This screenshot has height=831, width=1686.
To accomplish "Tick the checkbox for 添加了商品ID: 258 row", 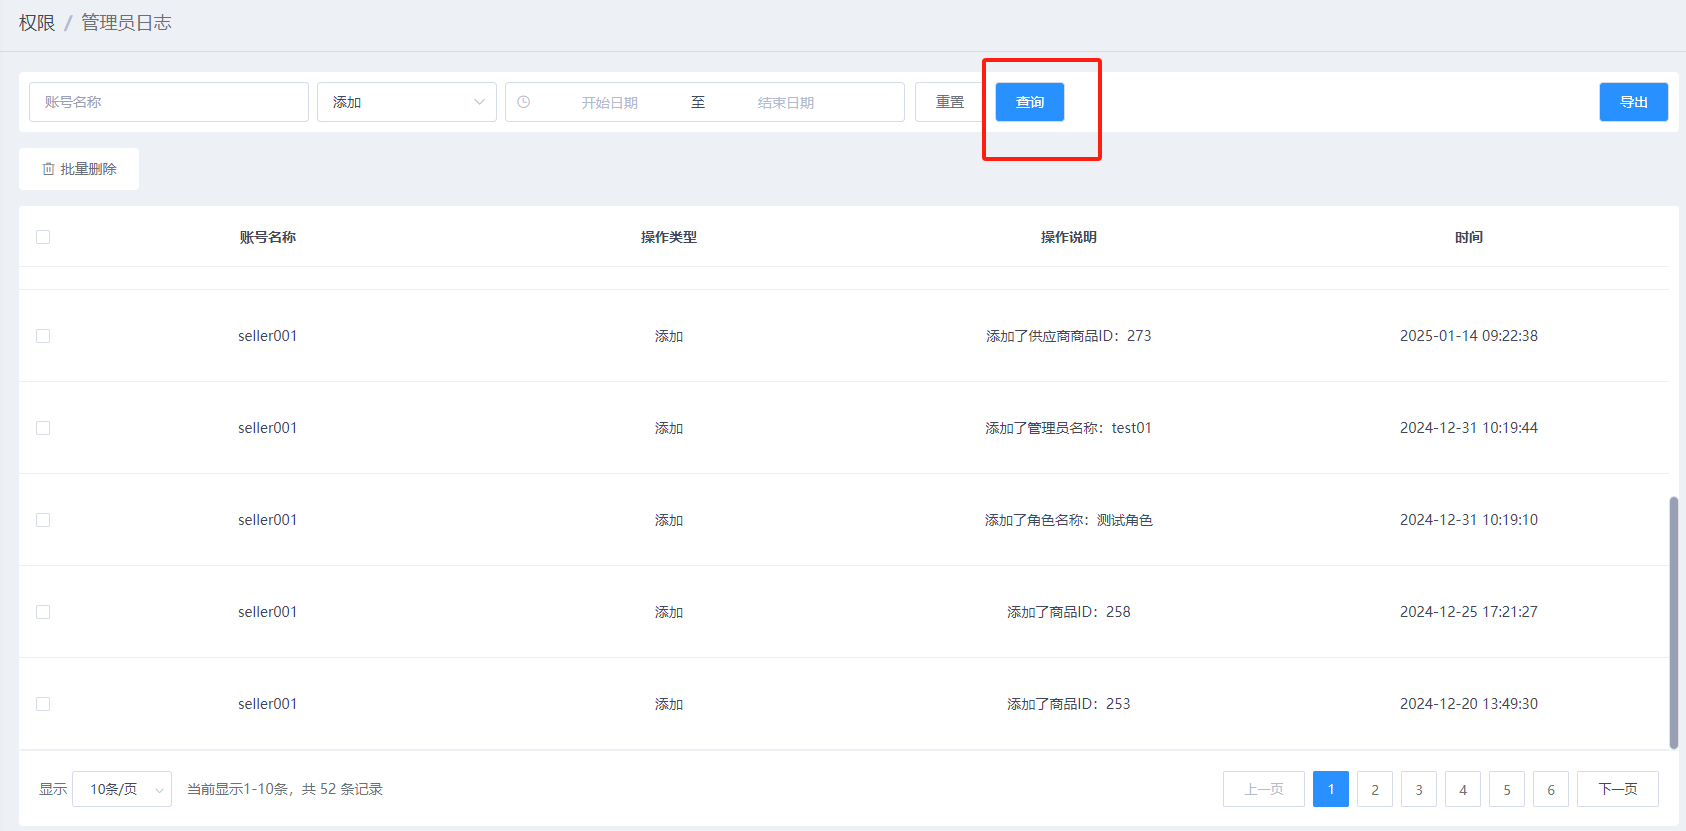I will click(43, 612).
